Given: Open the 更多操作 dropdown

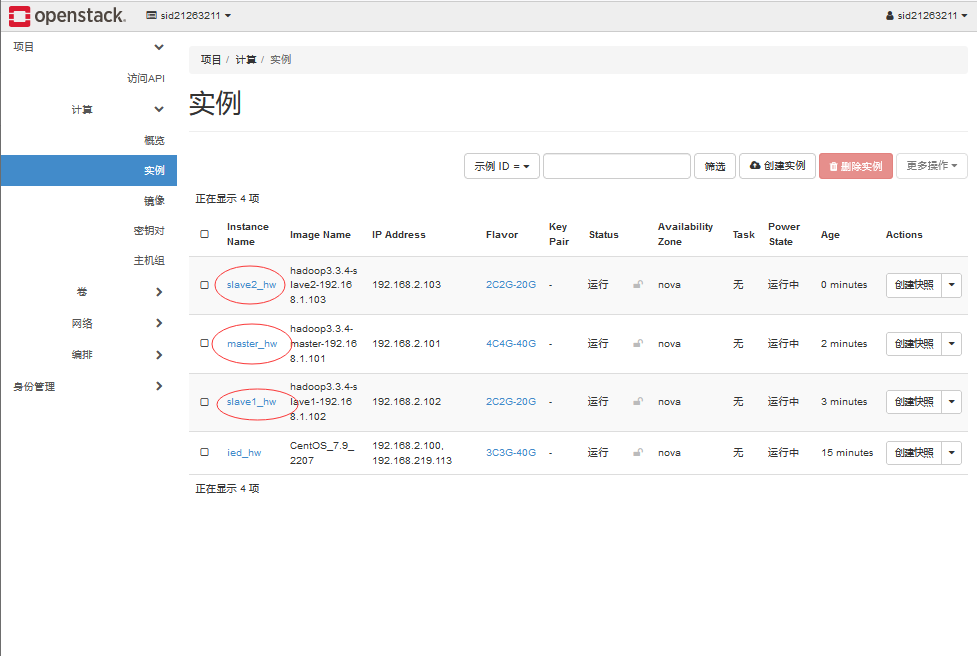Looking at the screenshot, I should click(932, 166).
